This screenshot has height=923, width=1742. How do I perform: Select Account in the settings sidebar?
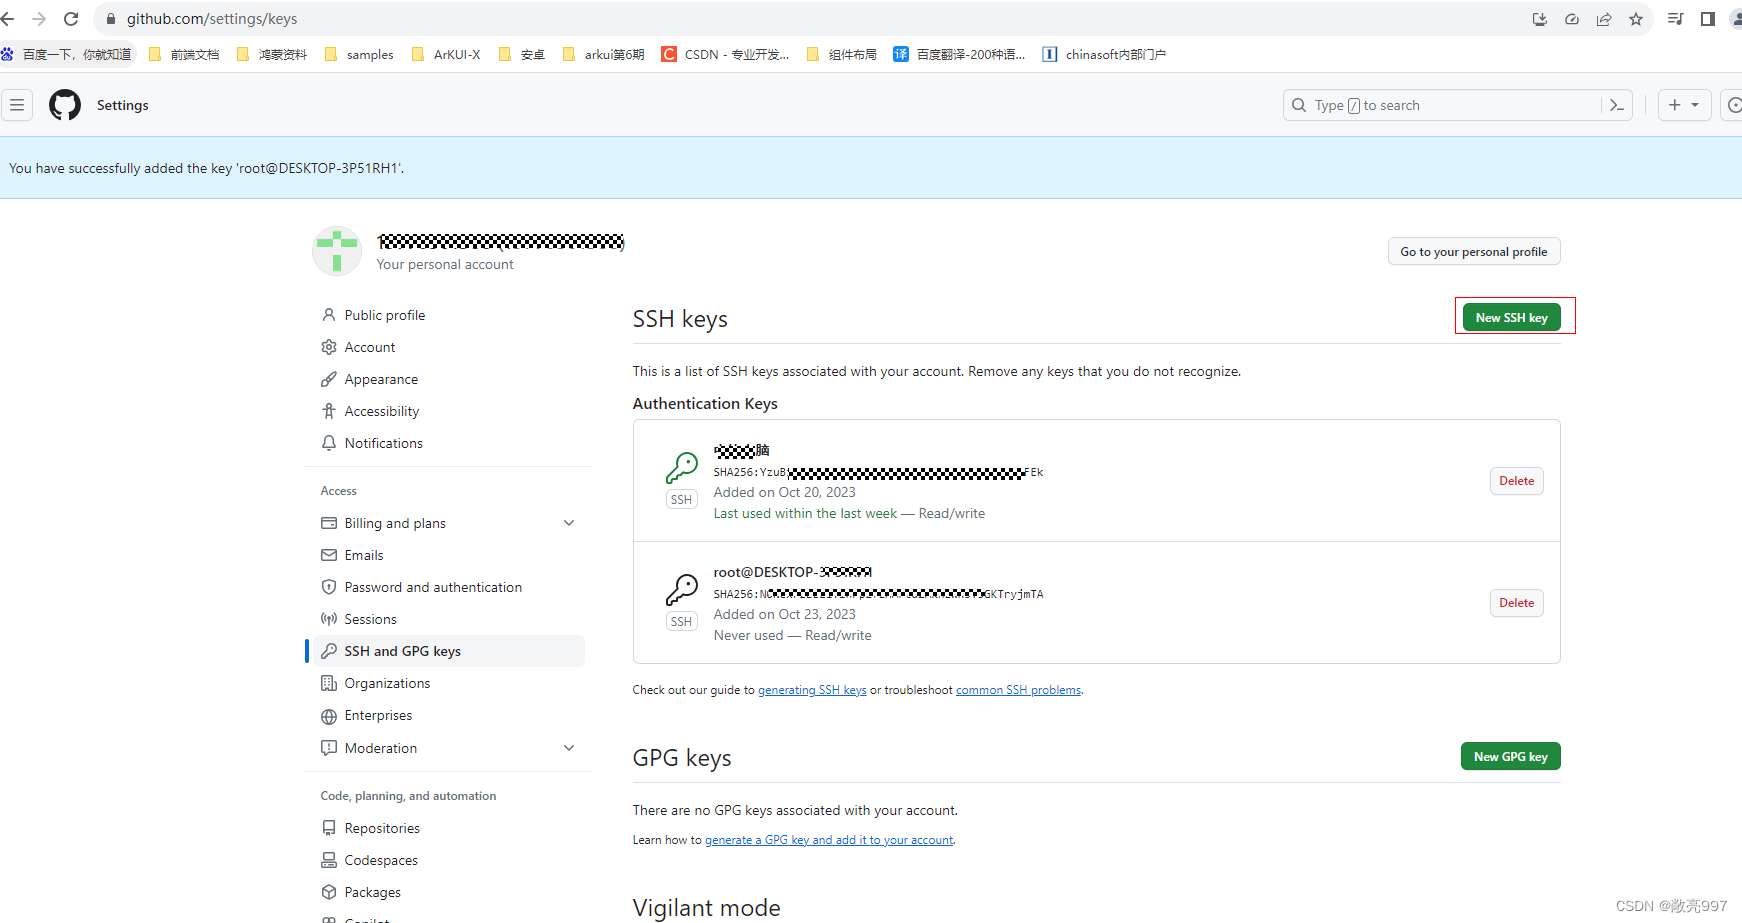pos(370,346)
